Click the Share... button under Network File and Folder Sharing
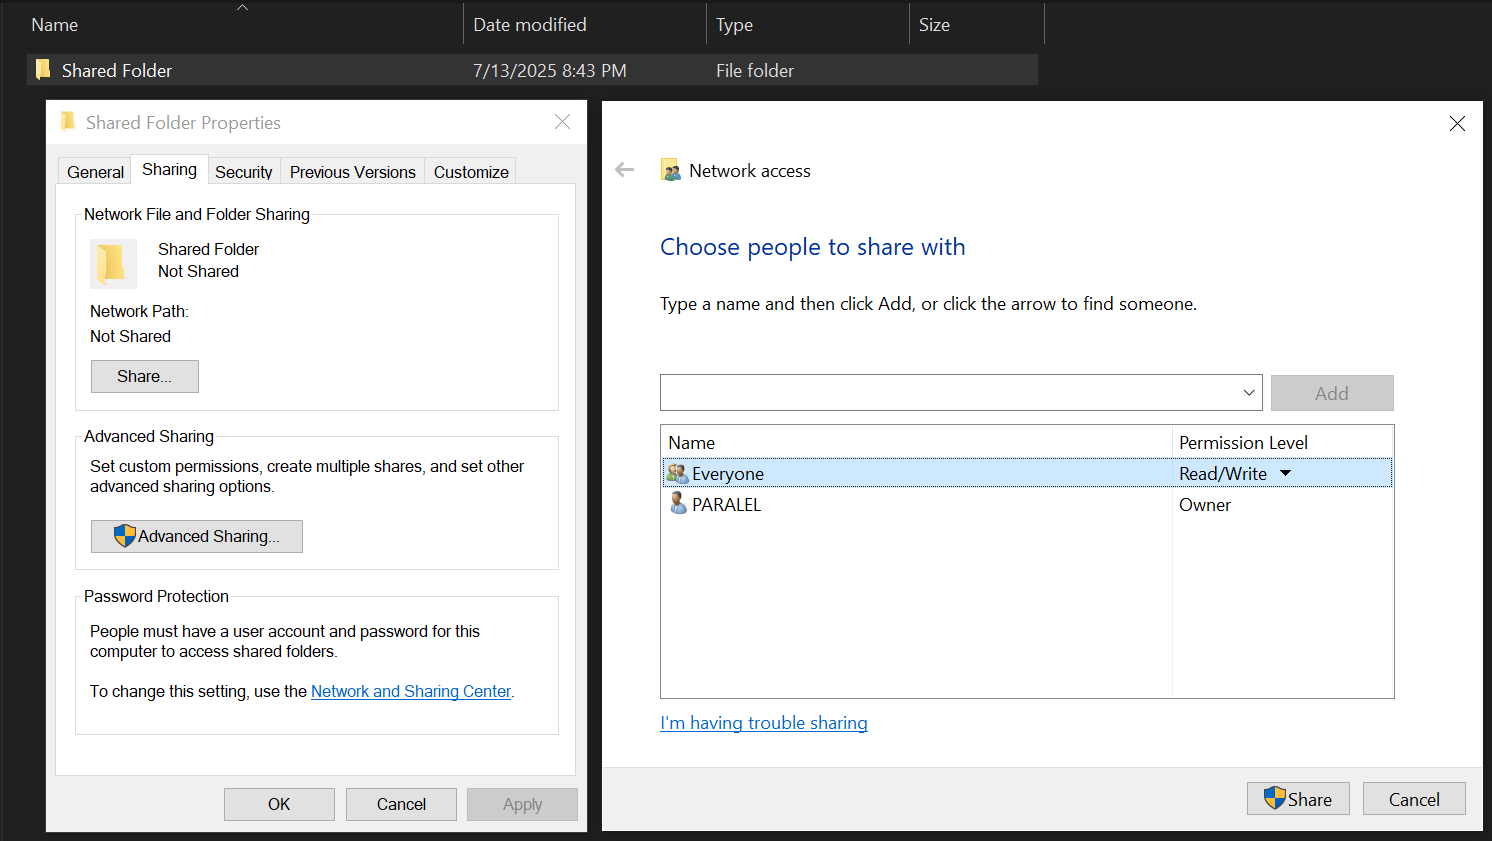 point(144,376)
